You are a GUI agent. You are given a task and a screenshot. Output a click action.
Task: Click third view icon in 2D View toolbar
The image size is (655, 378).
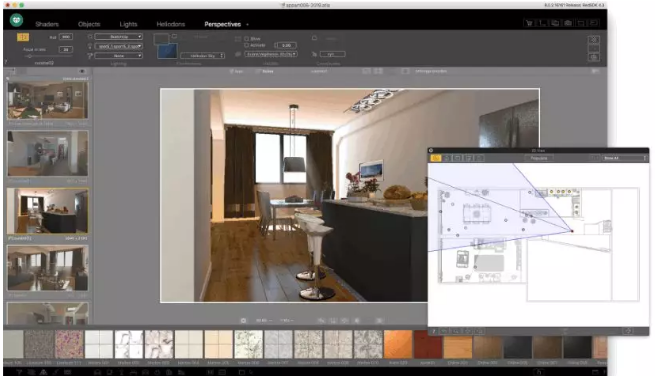click(458, 158)
